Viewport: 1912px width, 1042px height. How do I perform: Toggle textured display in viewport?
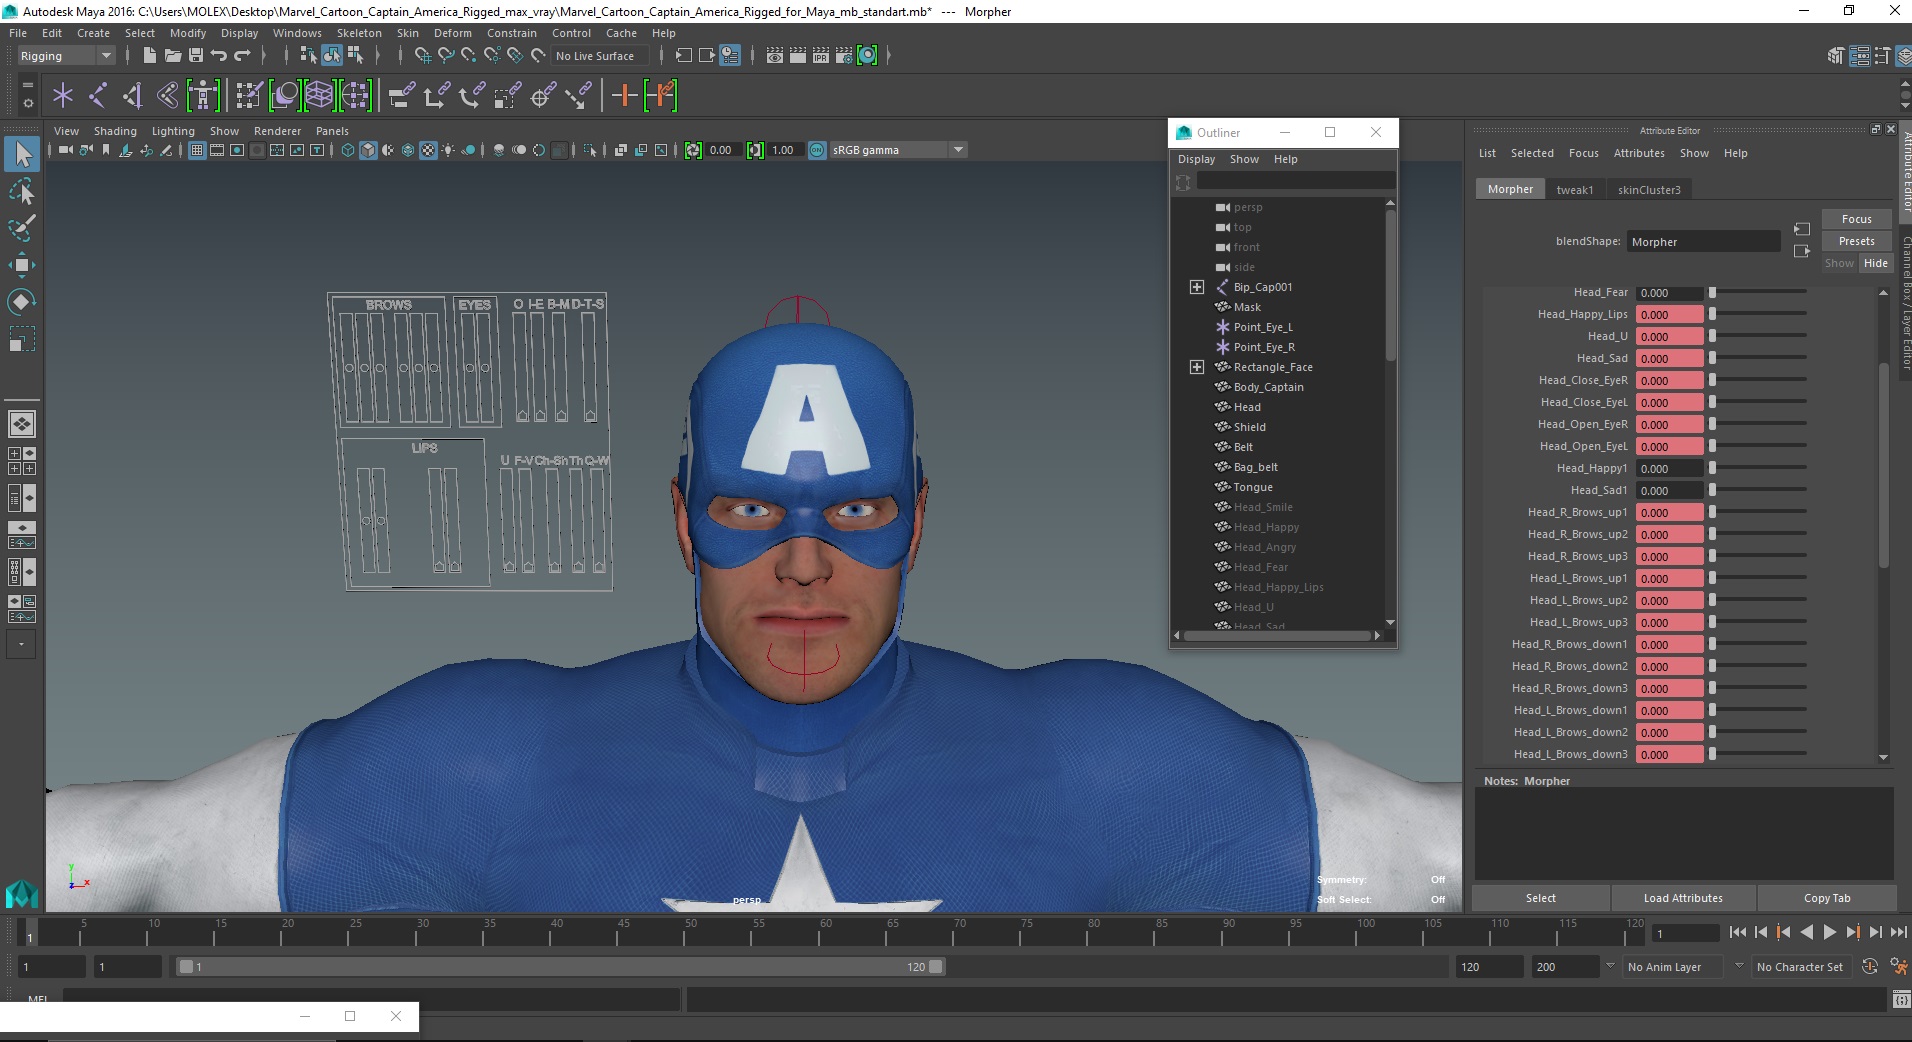point(428,150)
